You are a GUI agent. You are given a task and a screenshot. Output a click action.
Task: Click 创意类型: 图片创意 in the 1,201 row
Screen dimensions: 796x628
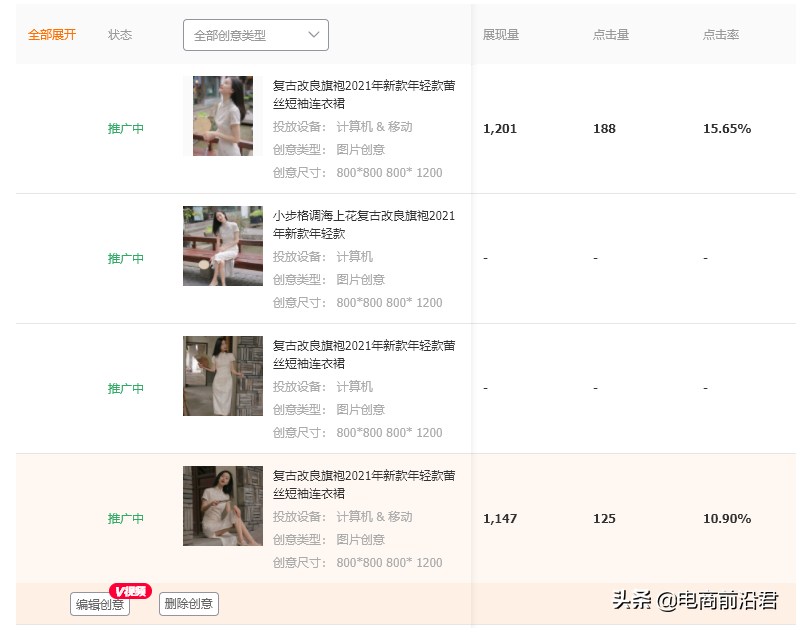click(x=329, y=150)
